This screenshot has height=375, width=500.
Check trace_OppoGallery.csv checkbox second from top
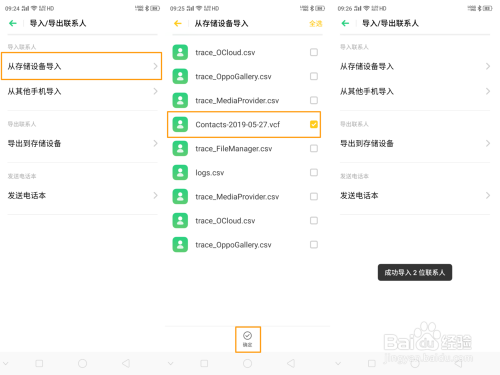314,76
